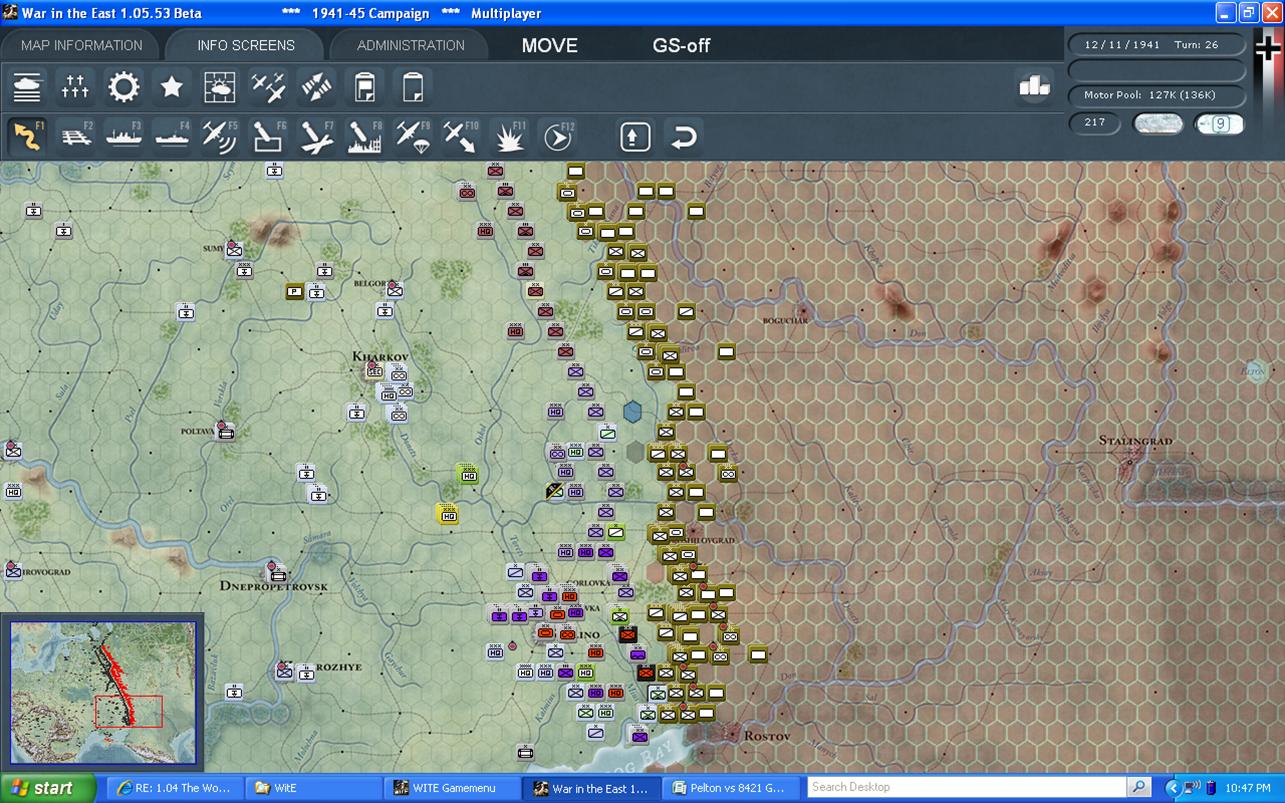This screenshot has height=803, width=1285.
Task: Open the weather grid map icon
Action: click(220, 87)
